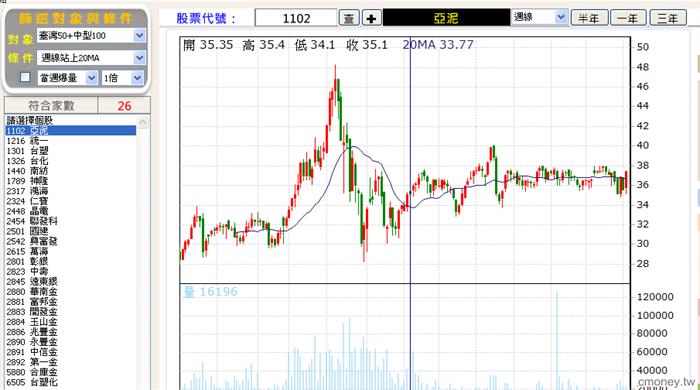Select 2542 興富發 in the stock list
This screenshot has width=700, height=390.
(x=71, y=241)
